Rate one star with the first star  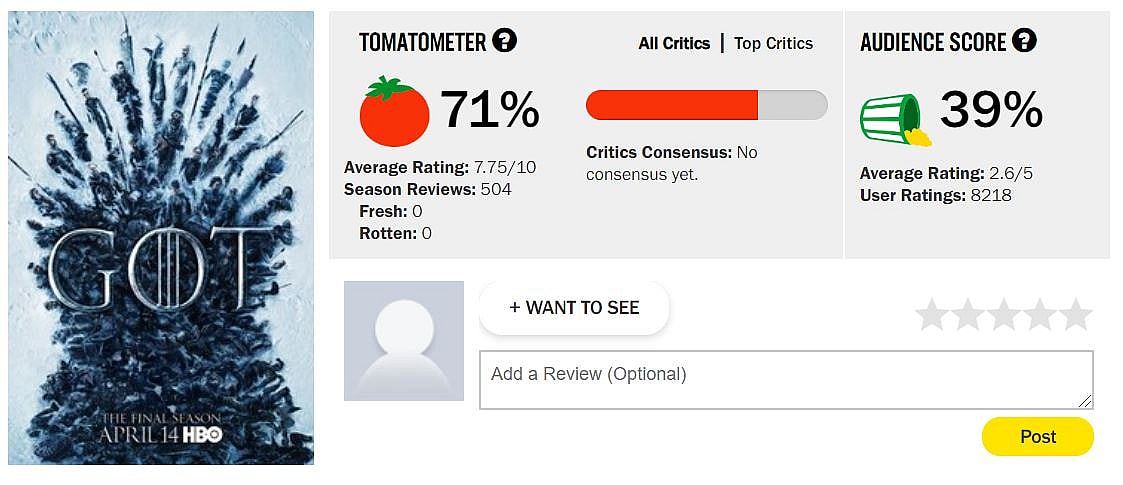point(932,314)
